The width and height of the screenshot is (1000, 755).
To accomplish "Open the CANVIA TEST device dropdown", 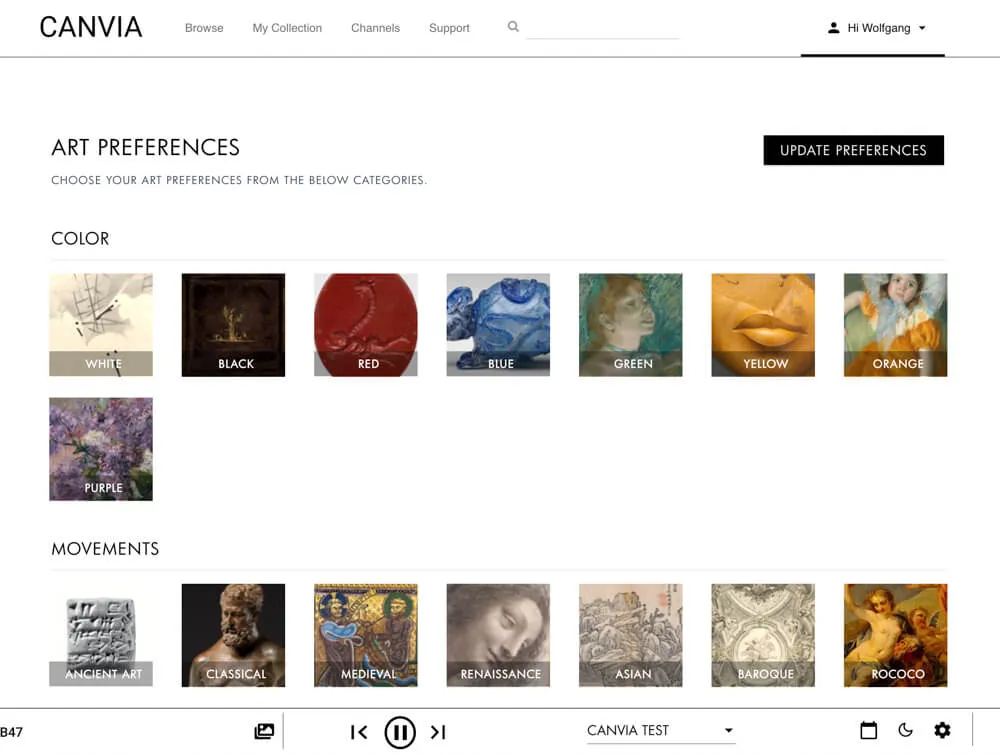I will (661, 731).
